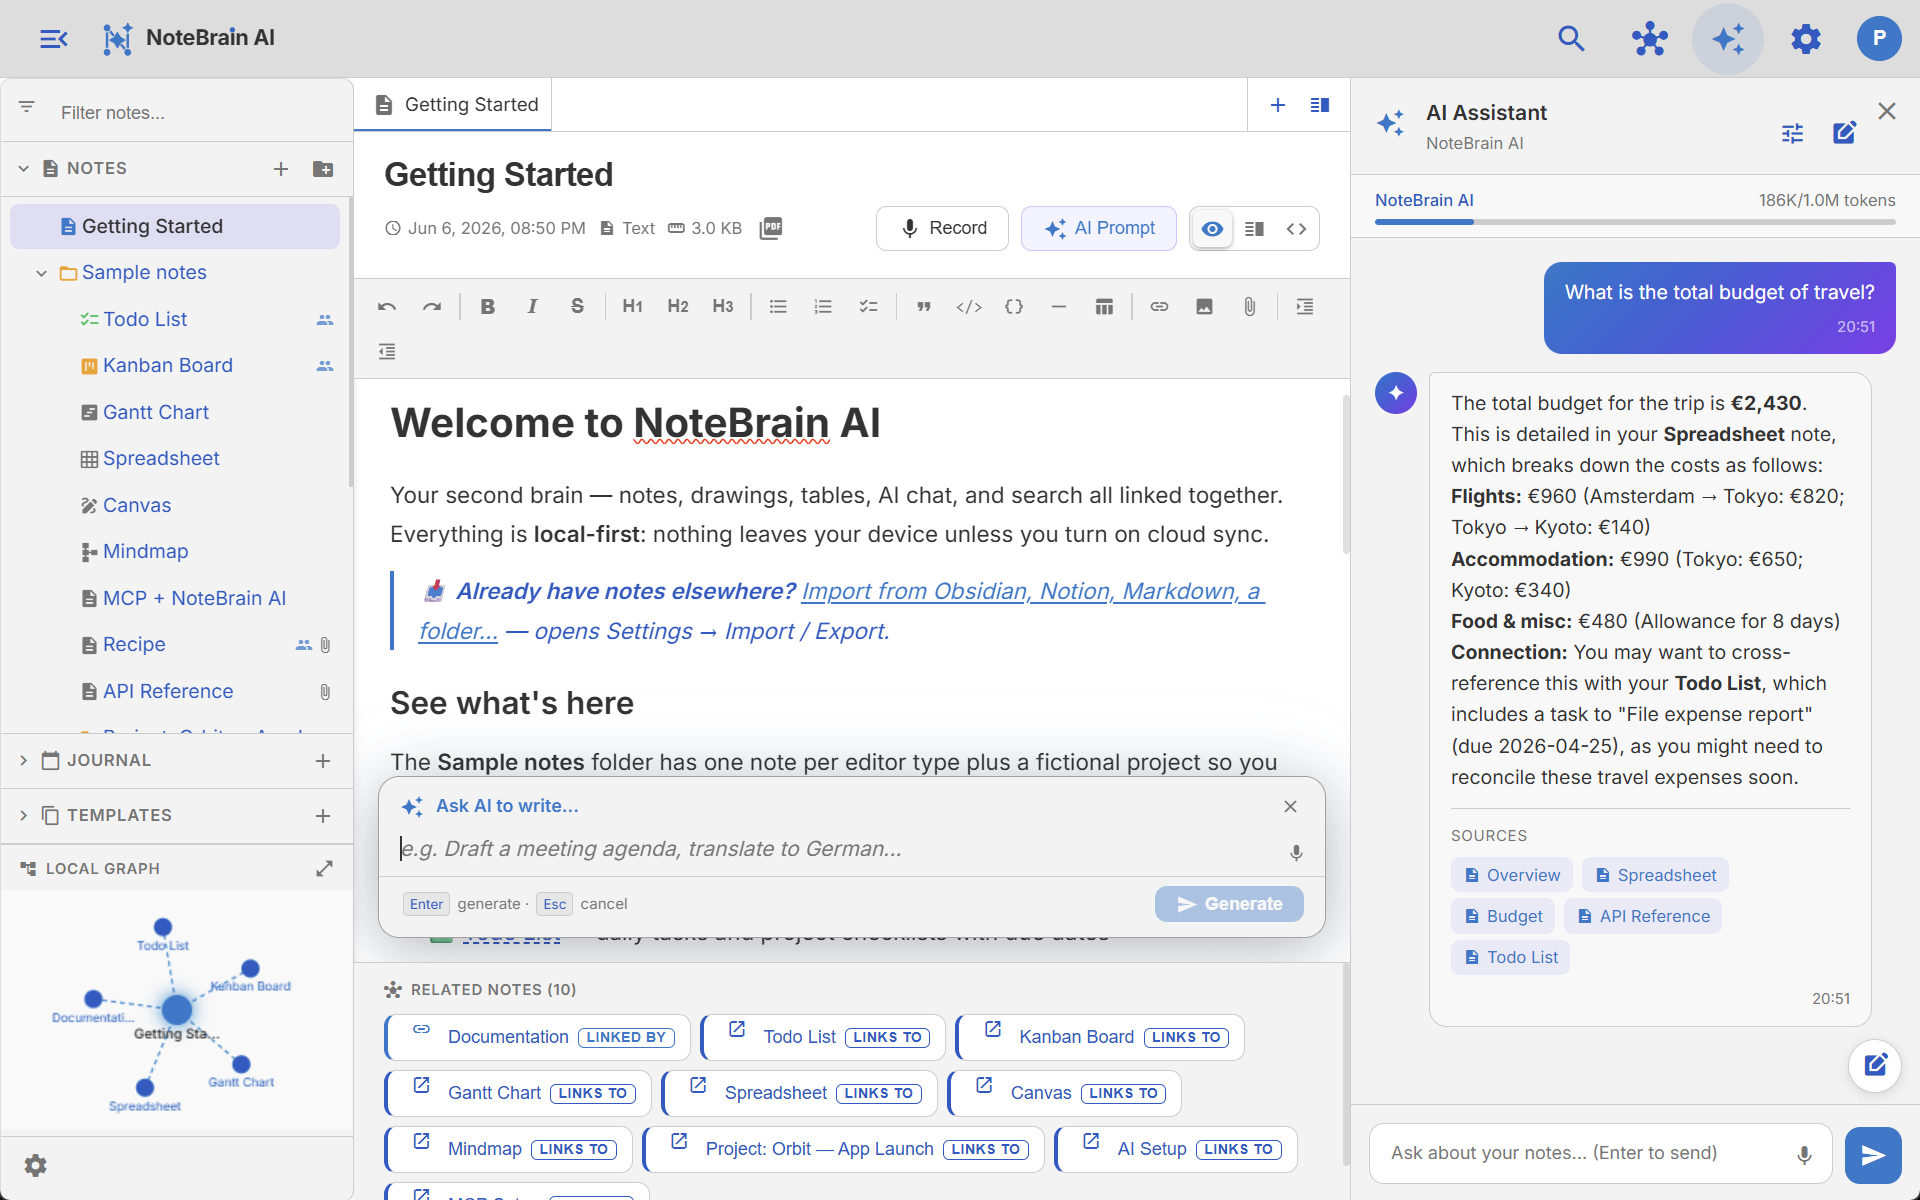Insert horizontal rule

pos(1059,307)
